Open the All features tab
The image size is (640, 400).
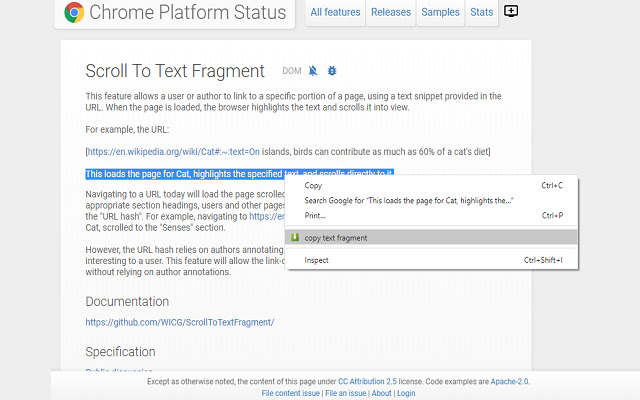(x=335, y=13)
